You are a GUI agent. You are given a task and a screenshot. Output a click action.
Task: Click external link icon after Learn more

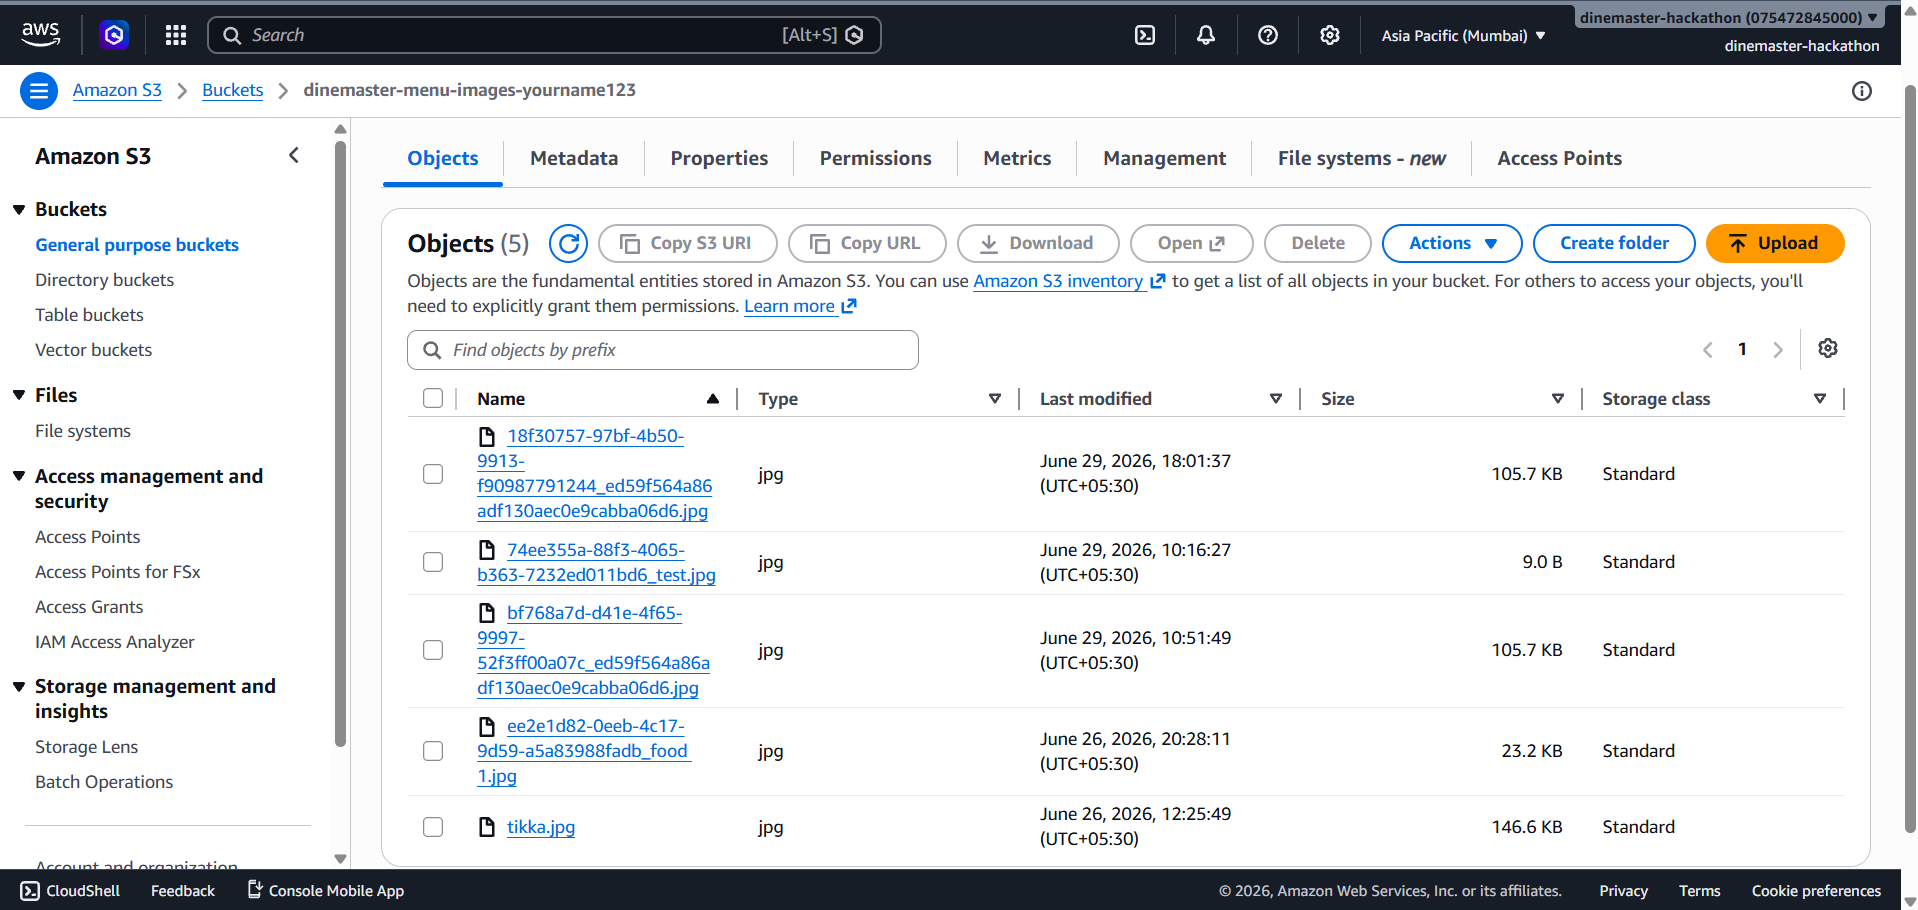point(849,306)
